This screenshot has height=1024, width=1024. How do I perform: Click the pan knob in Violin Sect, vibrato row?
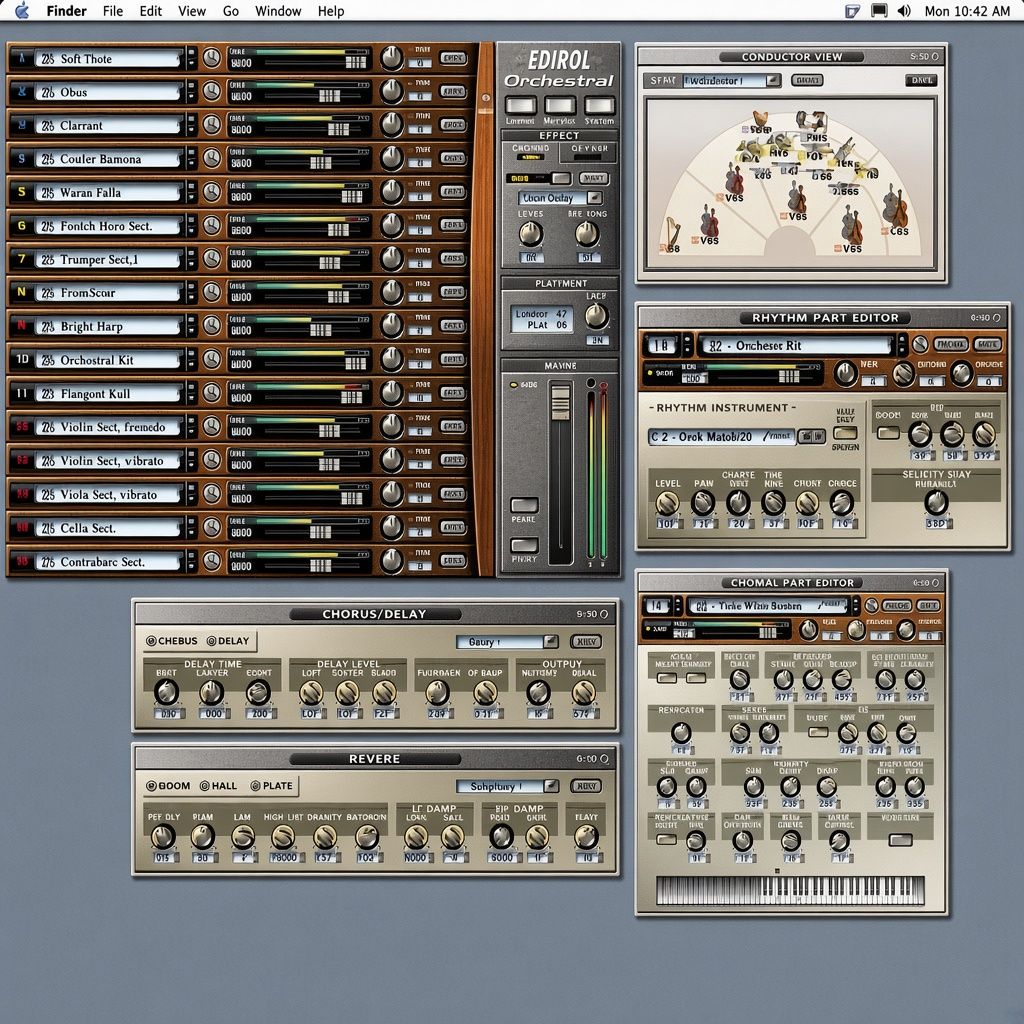[x=391, y=460]
